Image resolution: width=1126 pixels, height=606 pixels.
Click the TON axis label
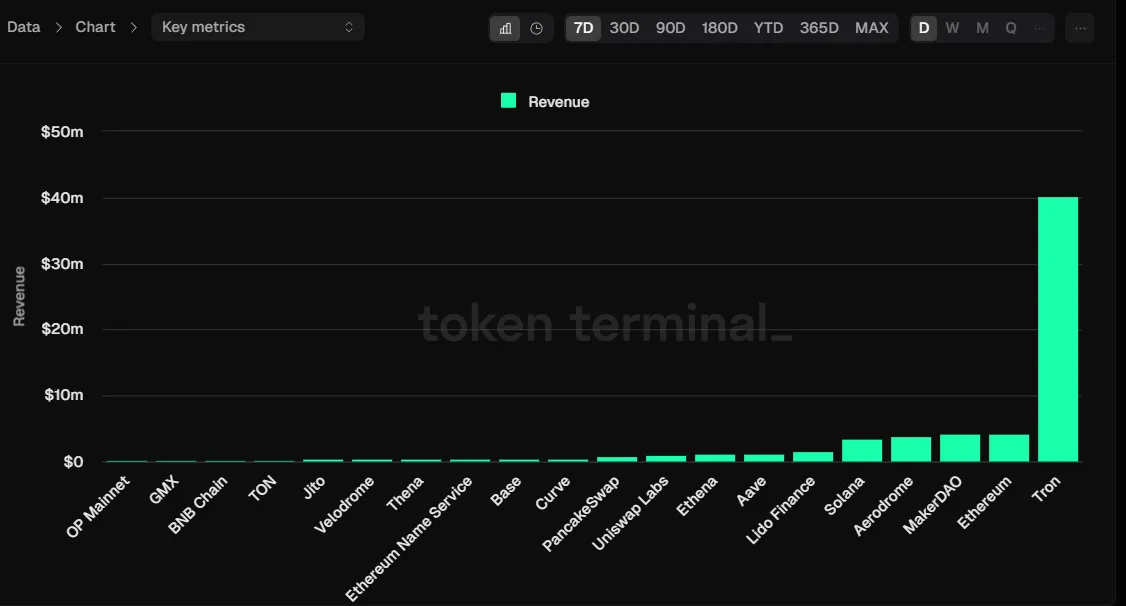(x=261, y=489)
